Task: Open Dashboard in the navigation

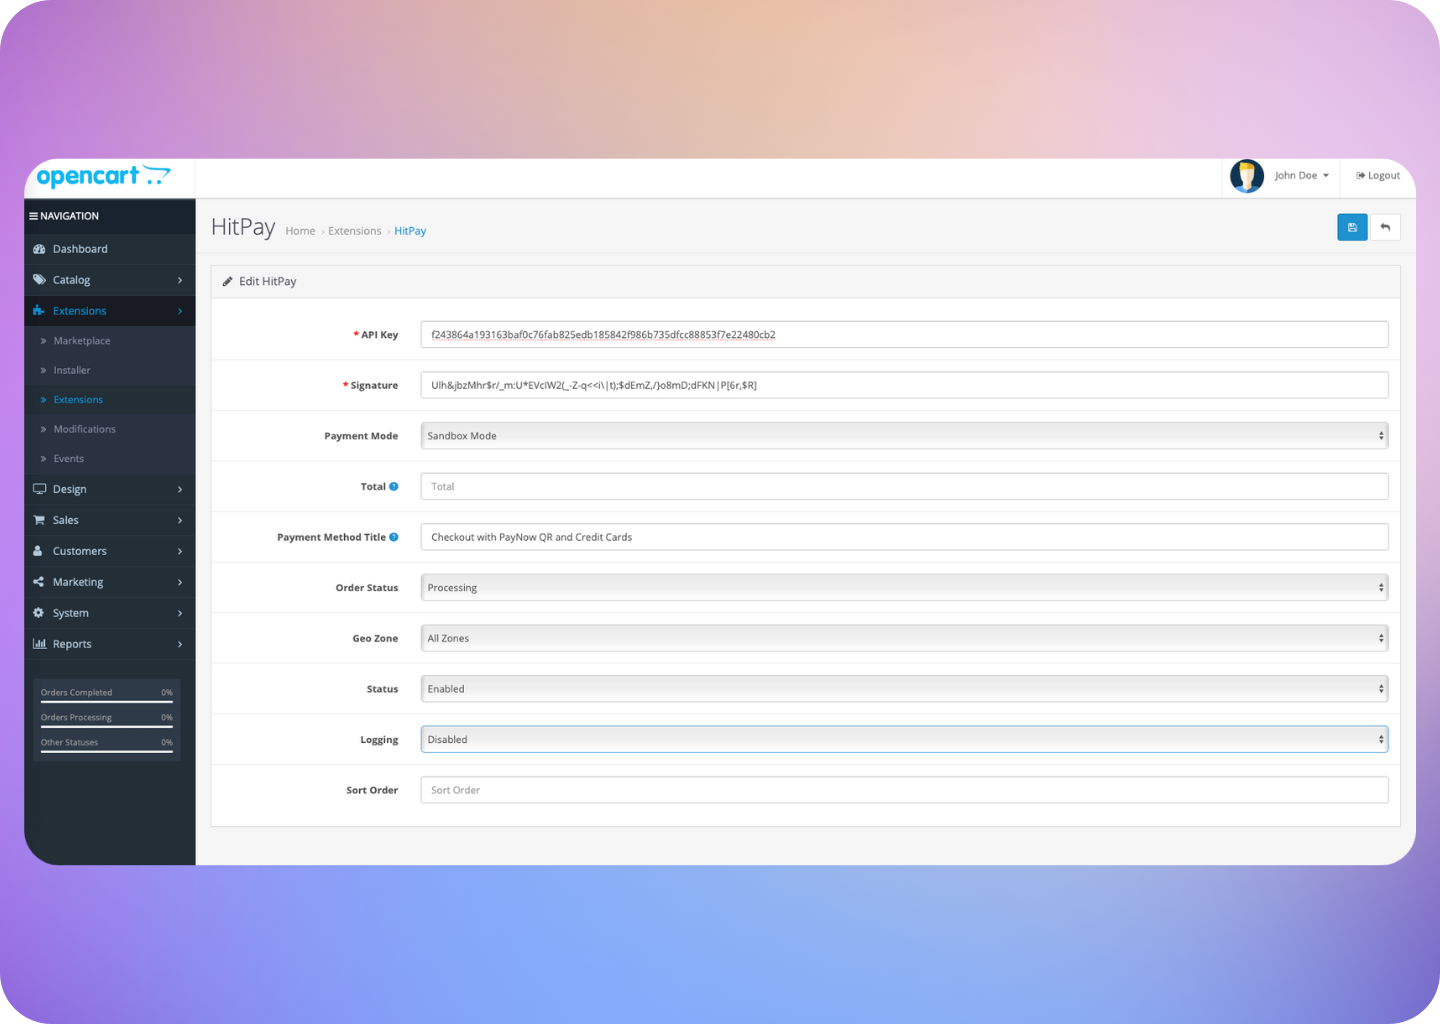Action: coord(109,249)
